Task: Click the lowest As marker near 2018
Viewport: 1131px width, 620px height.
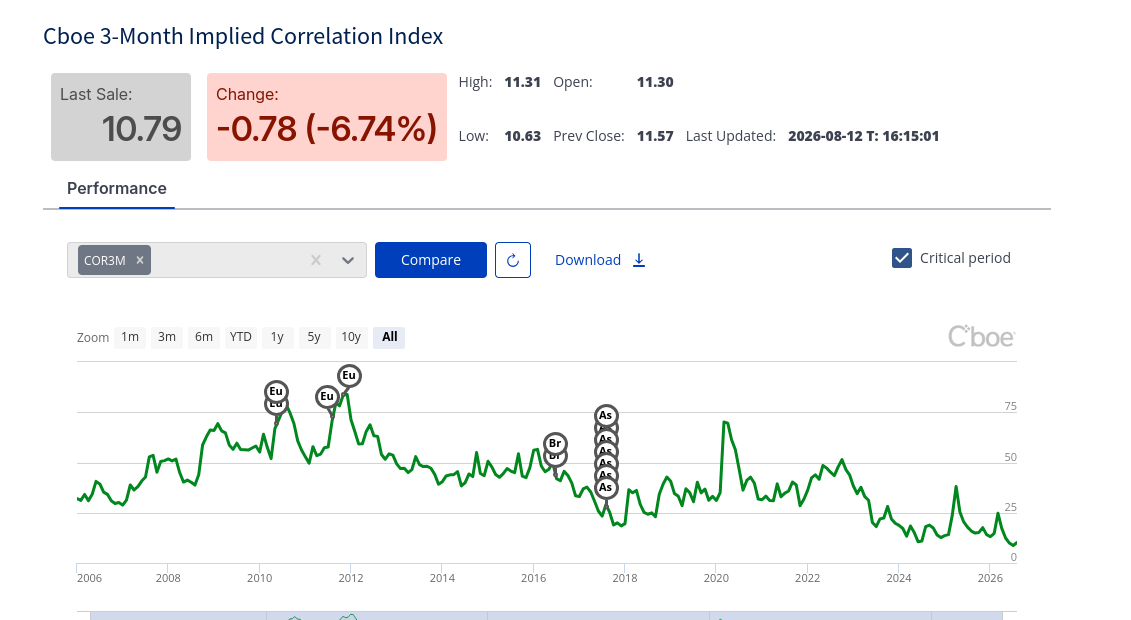Action: coord(606,488)
